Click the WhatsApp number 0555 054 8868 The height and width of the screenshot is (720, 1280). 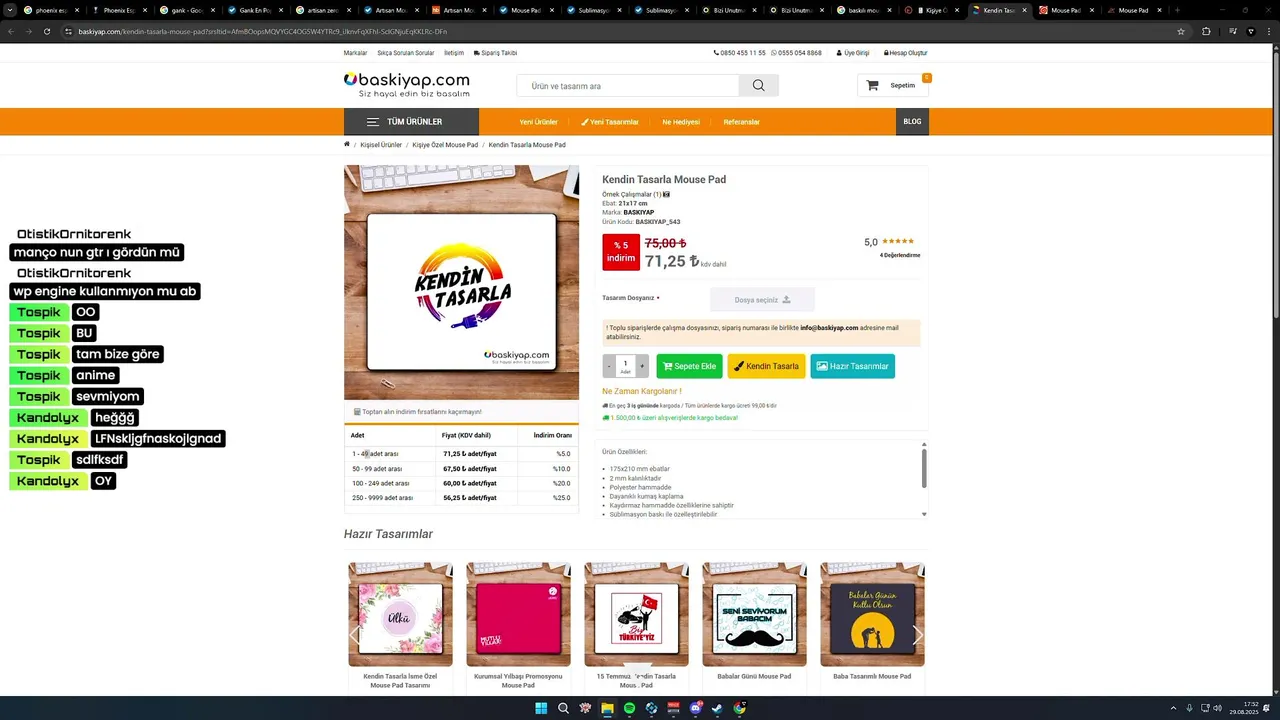(x=797, y=53)
